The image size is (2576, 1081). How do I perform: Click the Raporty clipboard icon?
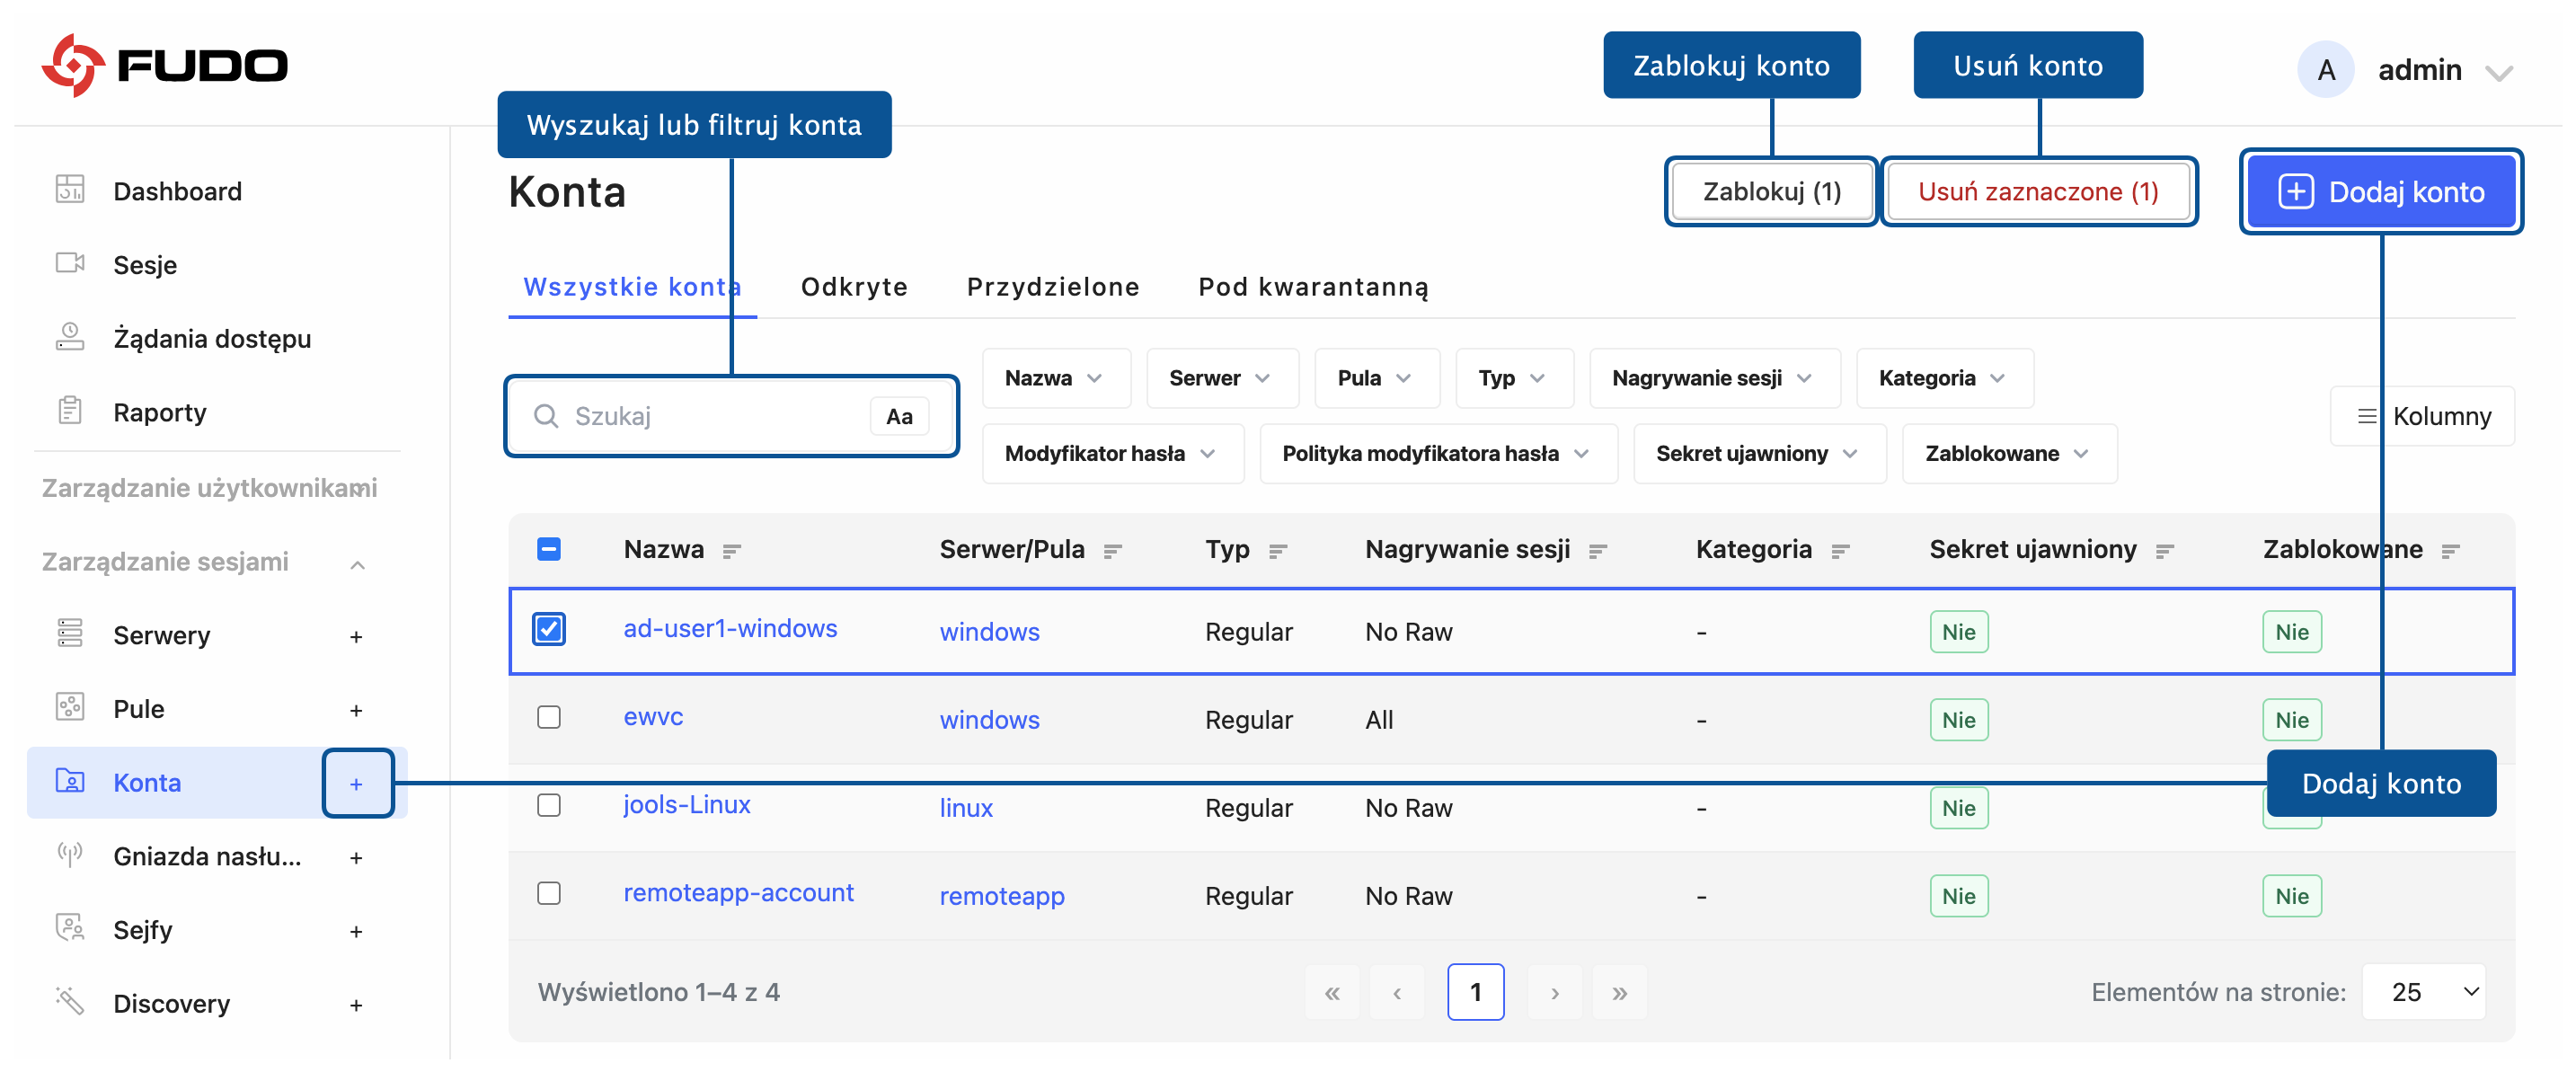click(x=70, y=411)
